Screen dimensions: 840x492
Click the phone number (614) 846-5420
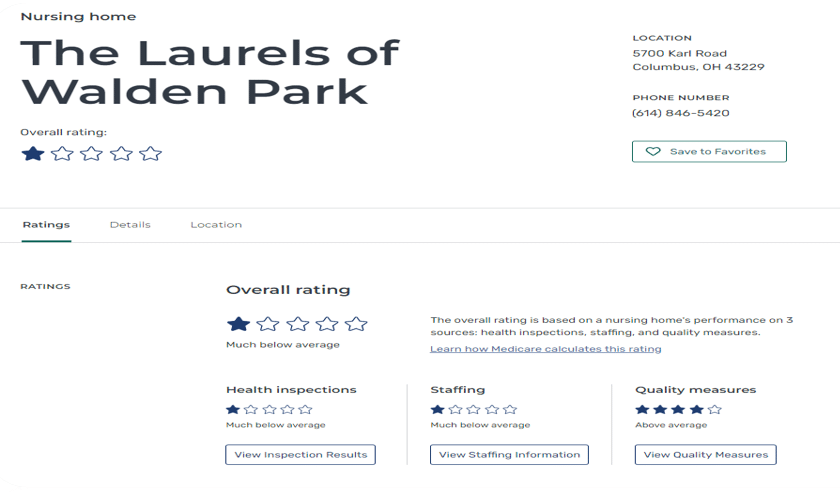click(680, 113)
